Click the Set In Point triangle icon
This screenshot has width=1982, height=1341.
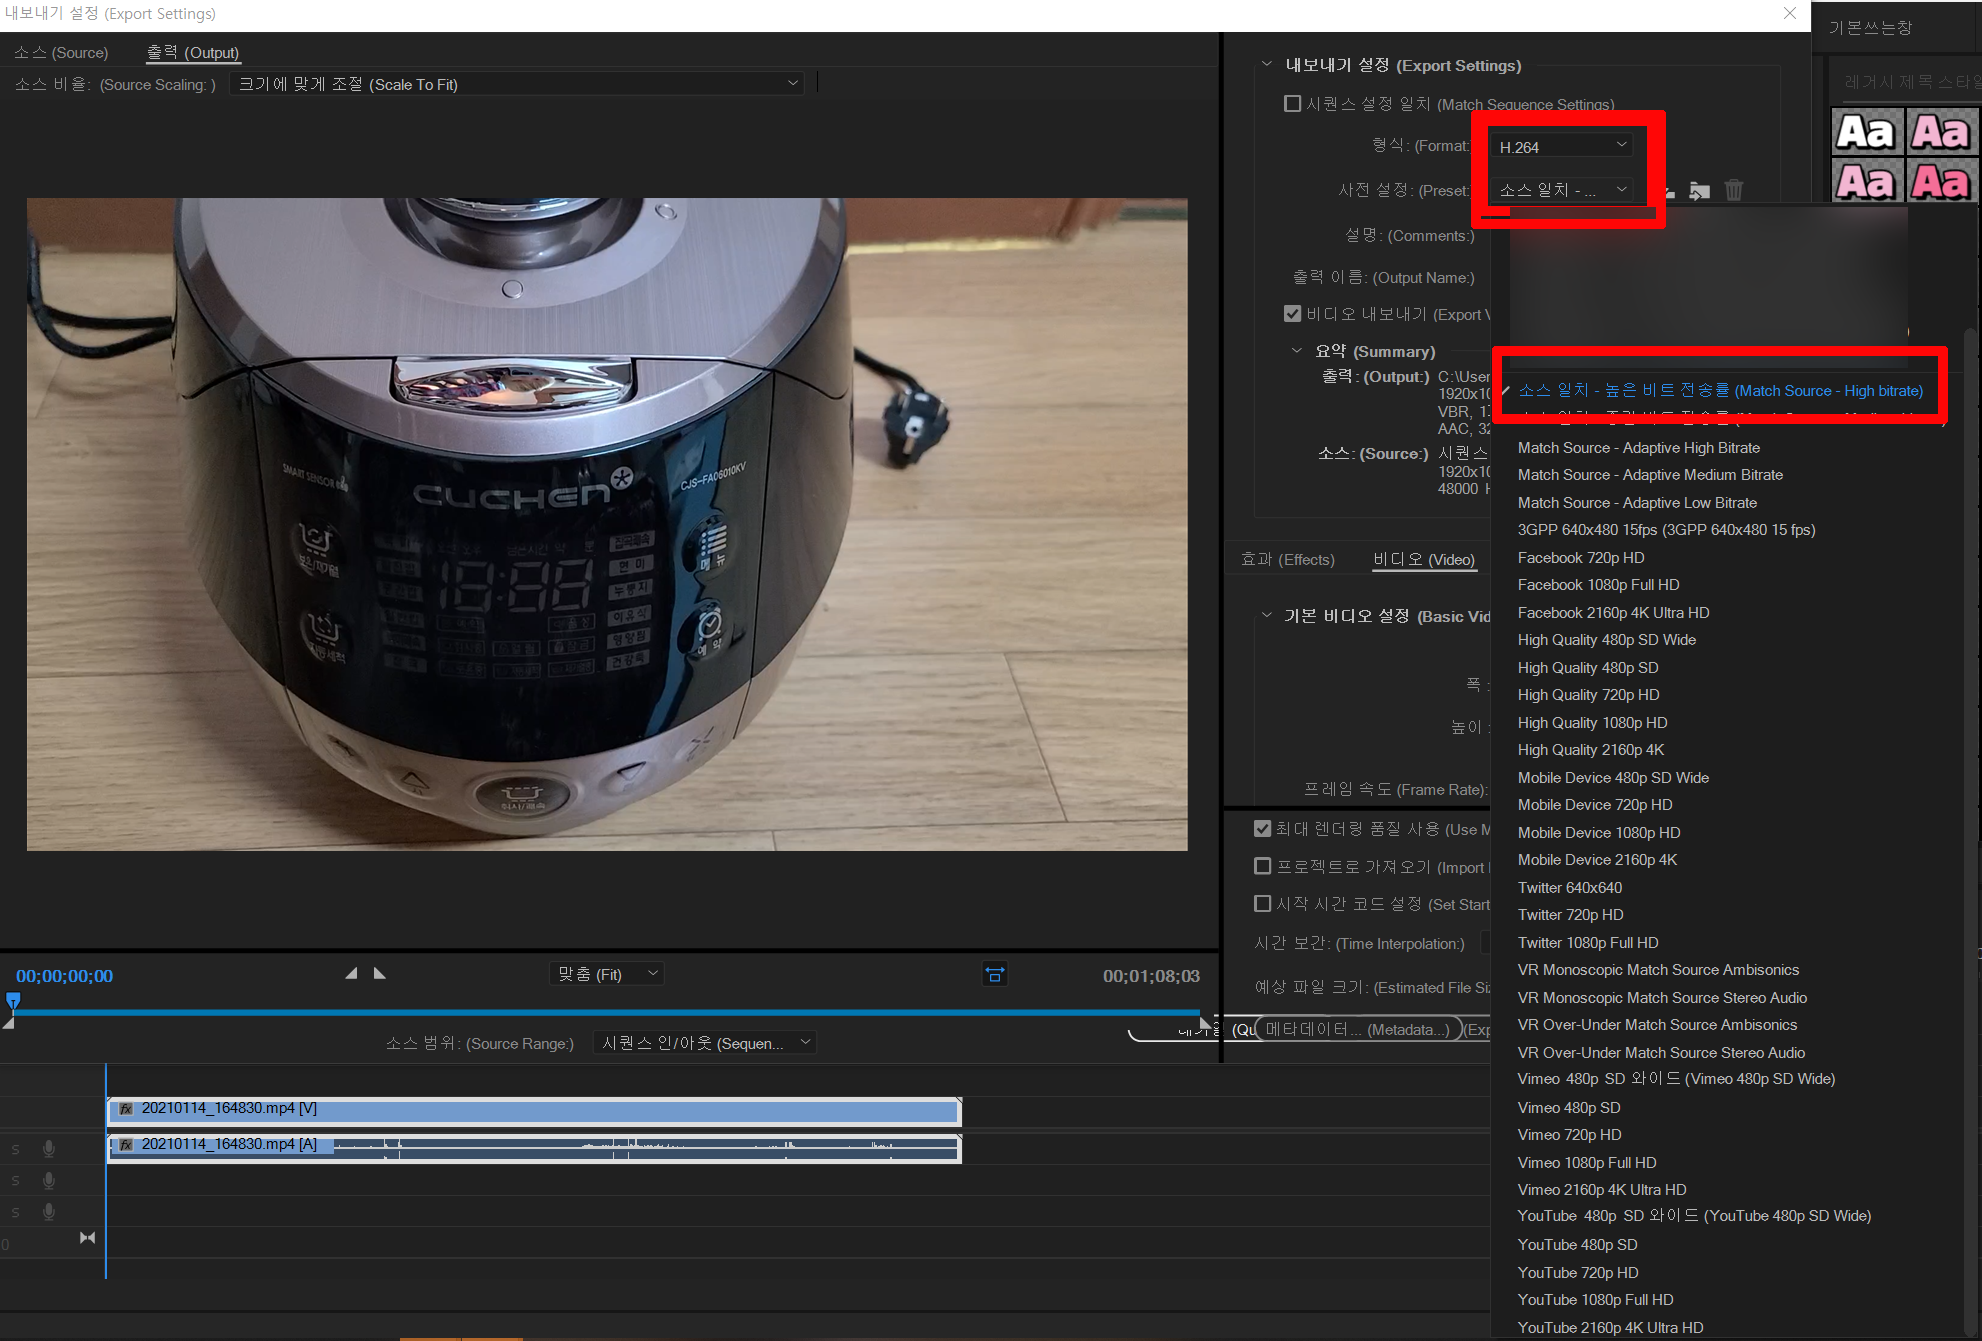tap(351, 973)
